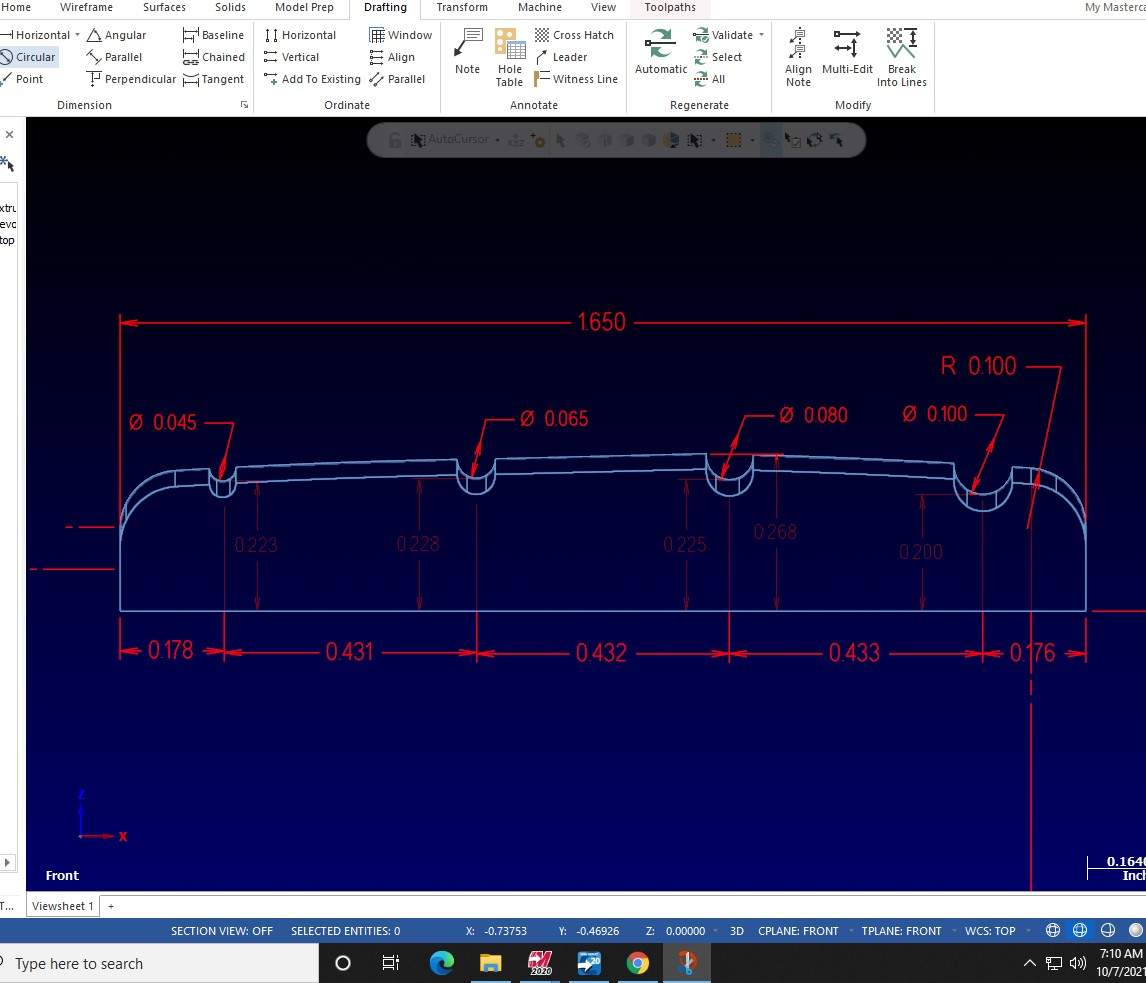Open Google Chrome from taskbar
The image size is (1146, 983).
click(x=638, y=963)
